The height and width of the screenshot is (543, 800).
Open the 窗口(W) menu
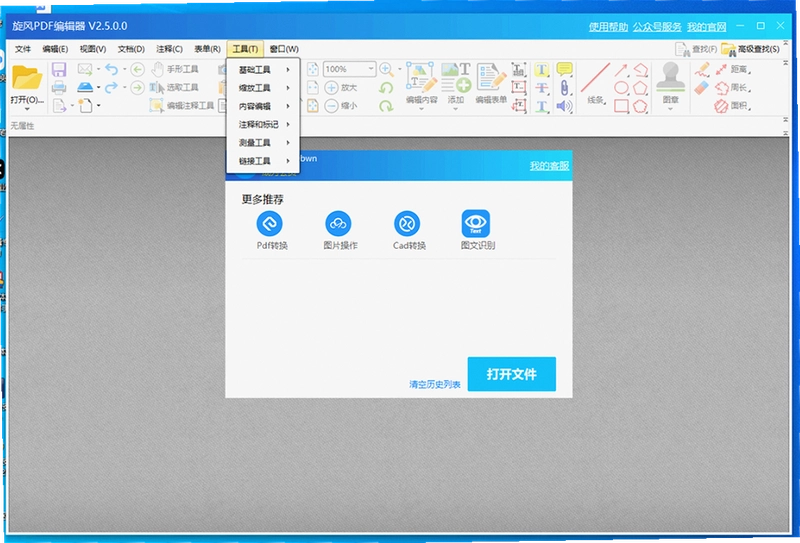[284, 49]
